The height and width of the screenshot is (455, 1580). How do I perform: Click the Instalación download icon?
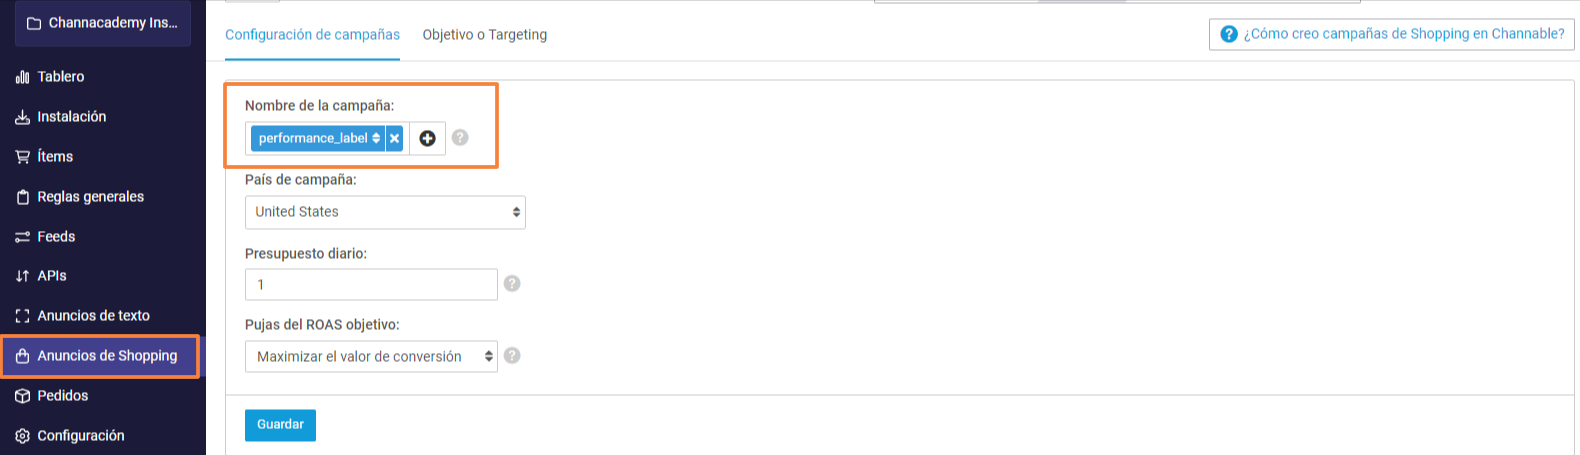click(22, 117)
